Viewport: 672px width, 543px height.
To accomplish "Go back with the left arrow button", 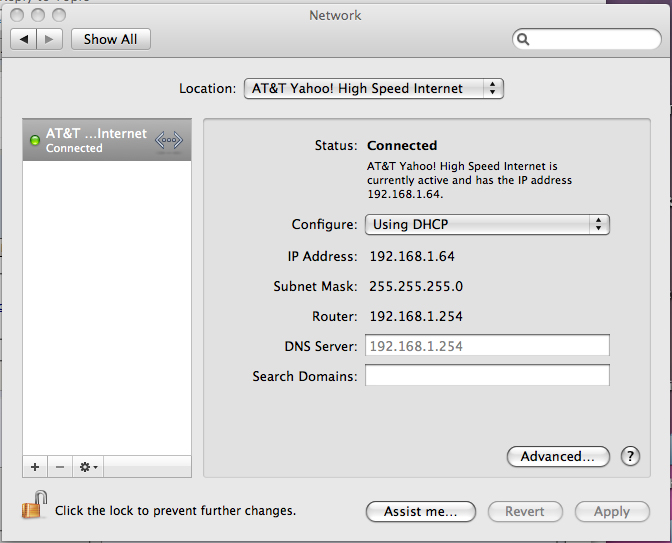I will click(24, 39).
